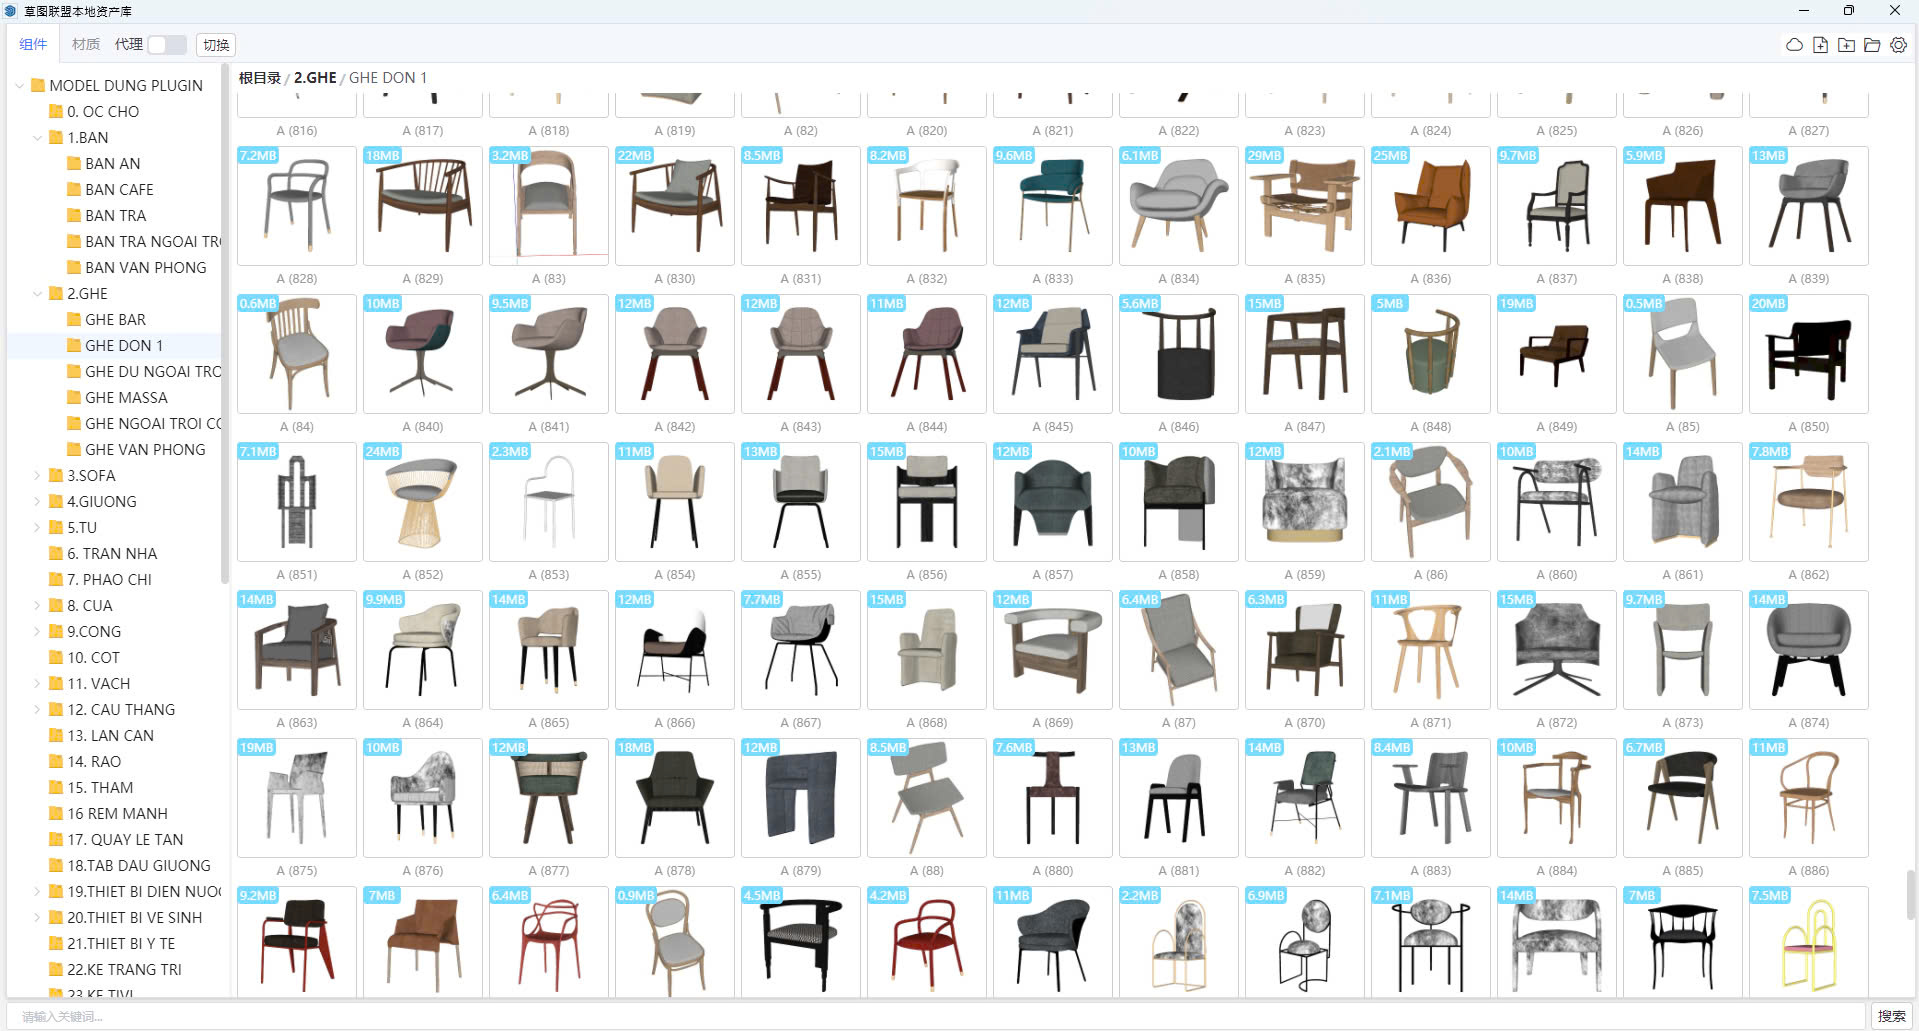
Task: Click the folder icon beside 6. TRAN NHA
Action: 56,554
